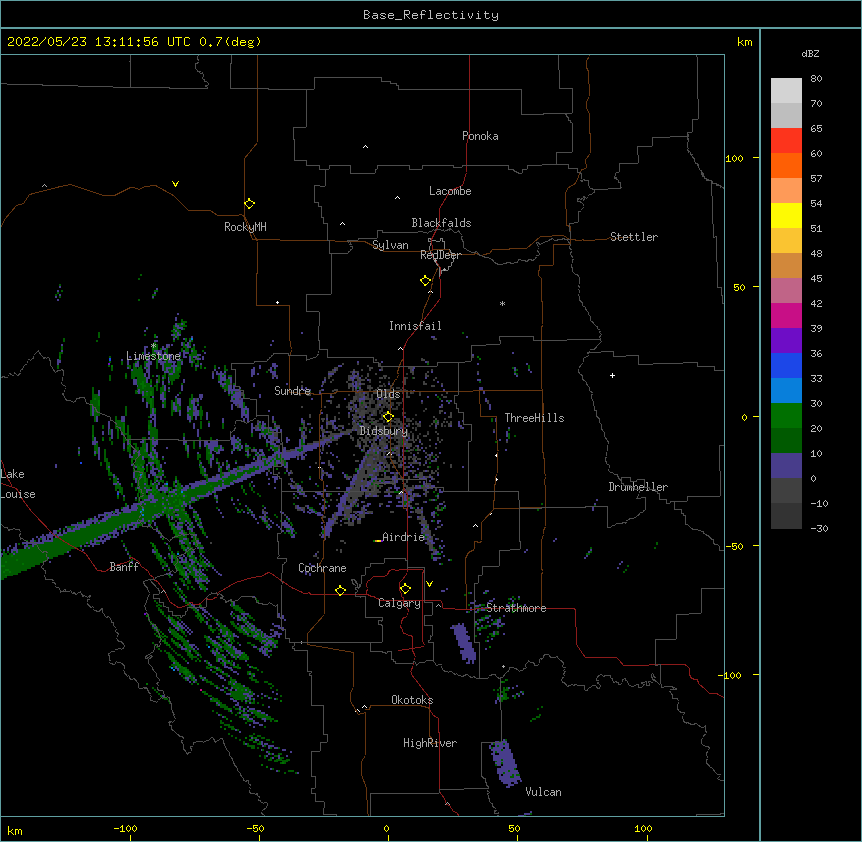Click the purple echo patch north of Vulcan

(505, 763)
